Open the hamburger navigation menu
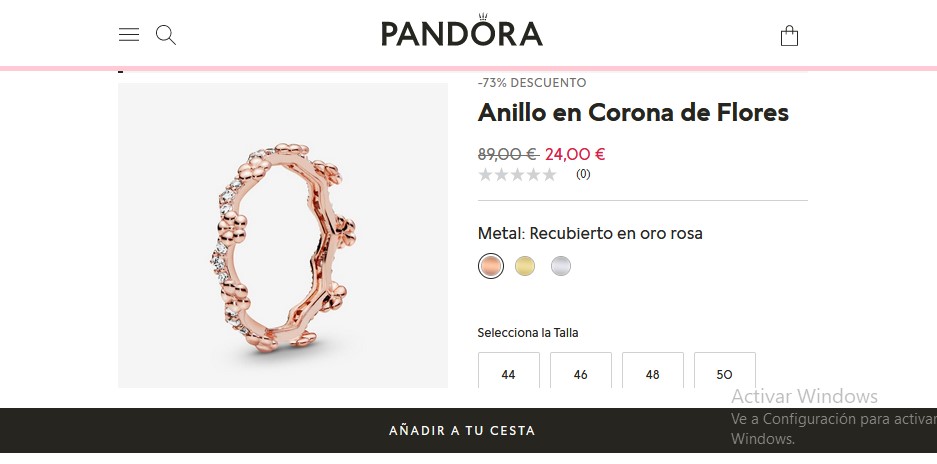 (x=129, y=35)
